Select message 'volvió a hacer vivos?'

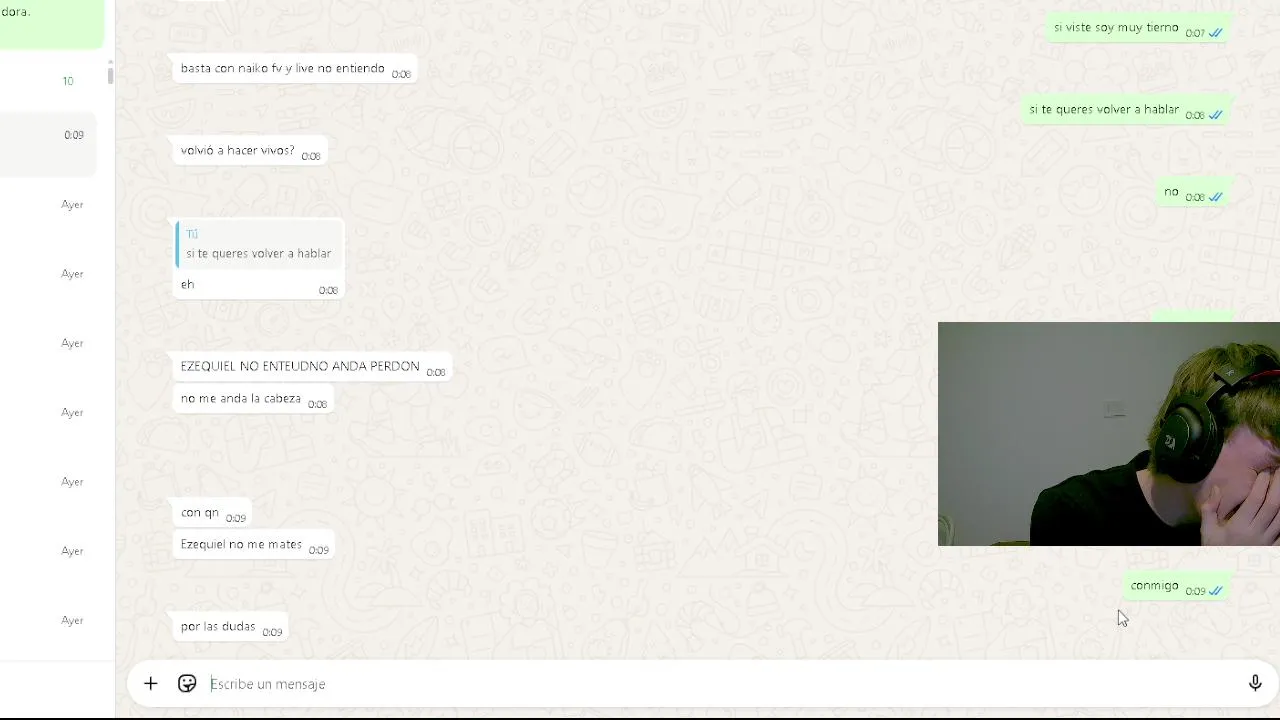(x=249, y=151)
